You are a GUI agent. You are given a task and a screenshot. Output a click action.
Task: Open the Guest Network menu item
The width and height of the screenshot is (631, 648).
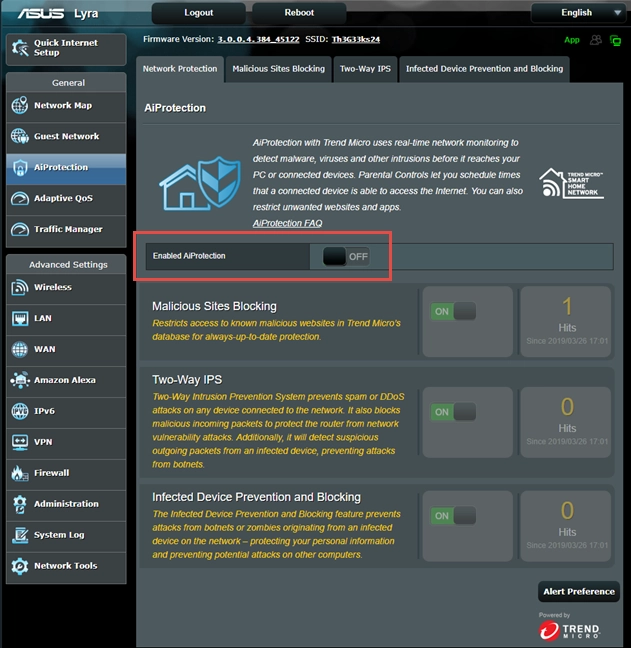point(66,136)
